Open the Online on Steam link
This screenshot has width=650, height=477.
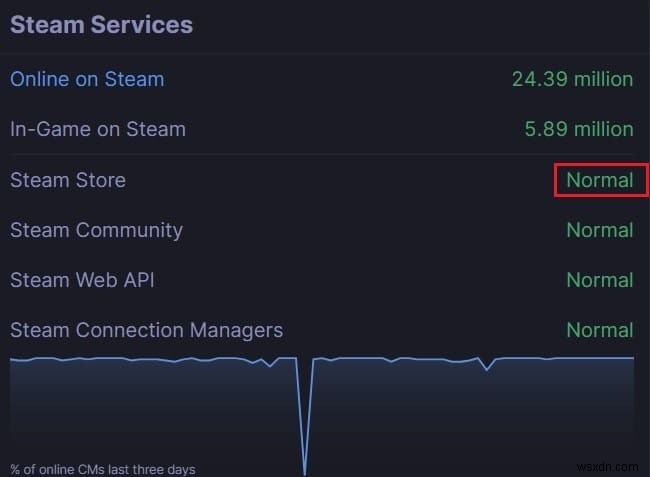(x=87, y=79)
